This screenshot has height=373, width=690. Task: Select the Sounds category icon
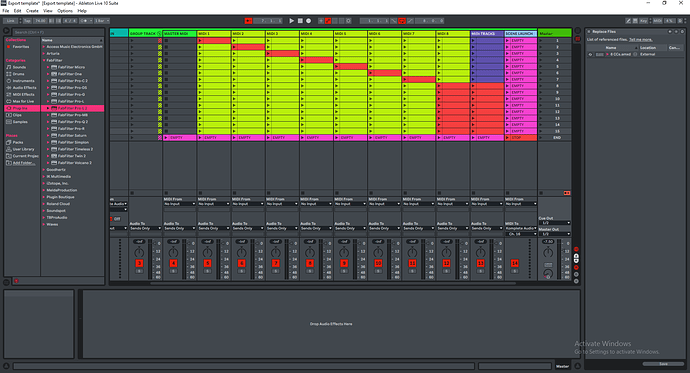click(8, 67)
